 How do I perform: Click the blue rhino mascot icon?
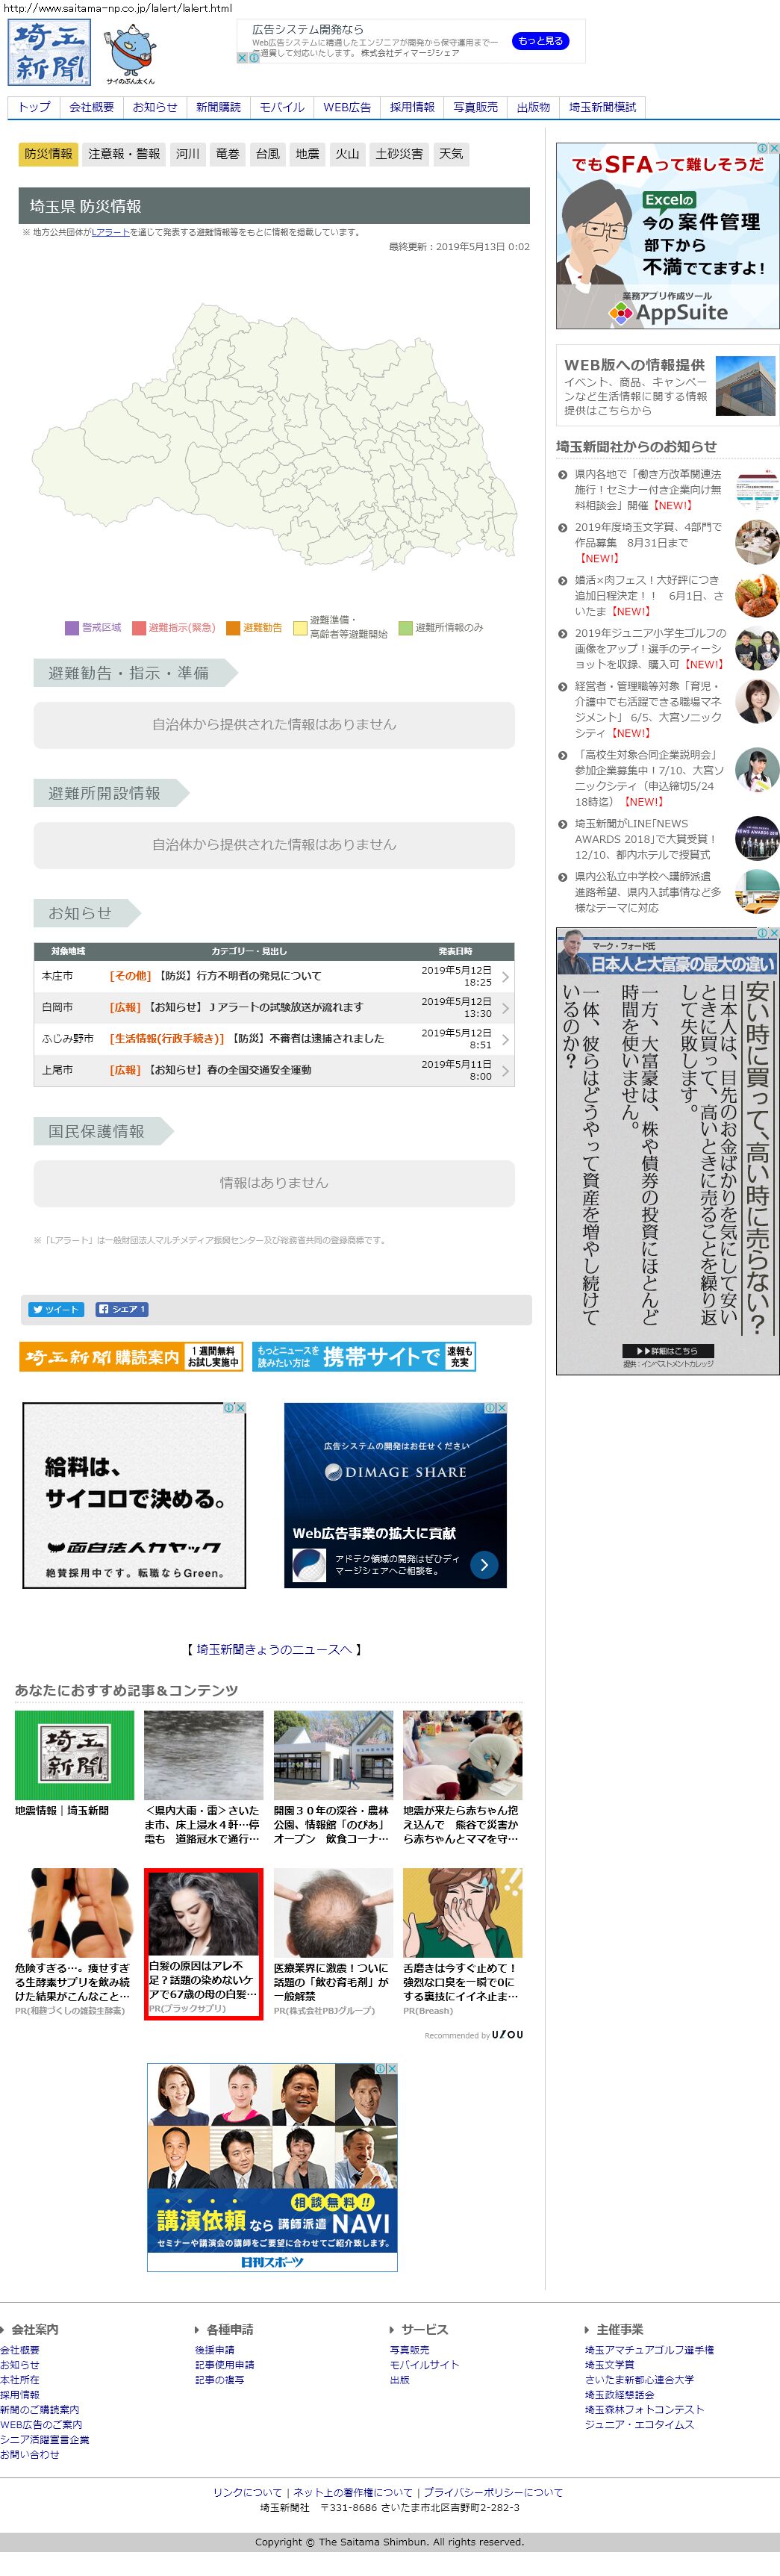[131, 52]
